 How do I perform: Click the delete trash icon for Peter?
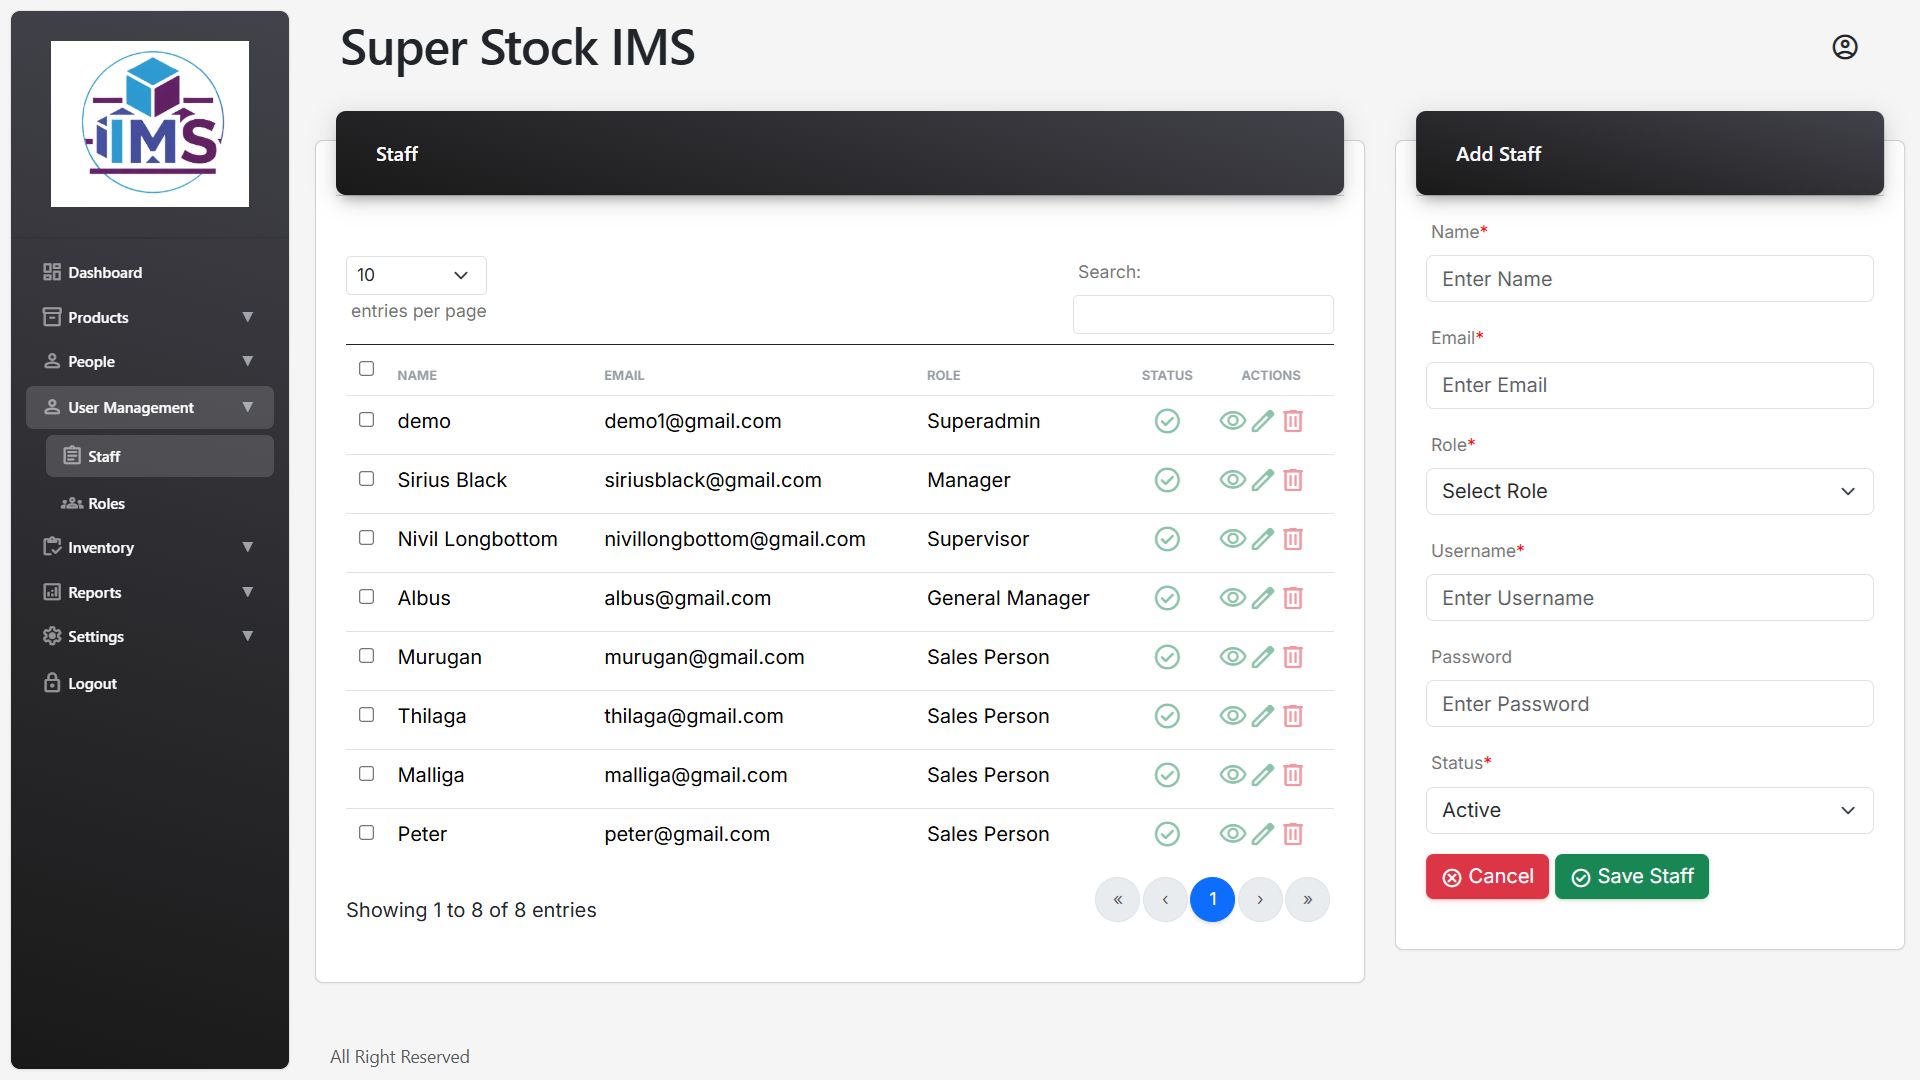pyautogui.click(x=1293, y=834)
